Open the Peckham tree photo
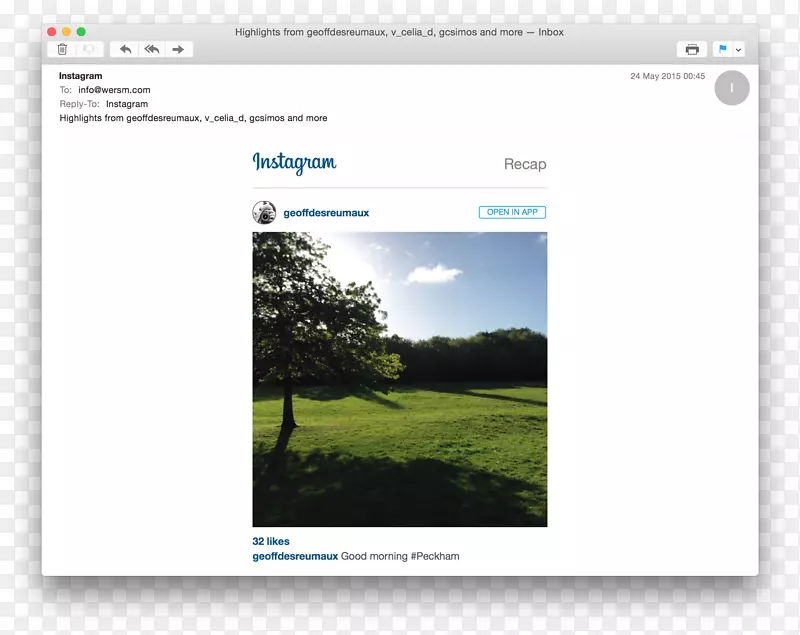 tap(399, 379)
